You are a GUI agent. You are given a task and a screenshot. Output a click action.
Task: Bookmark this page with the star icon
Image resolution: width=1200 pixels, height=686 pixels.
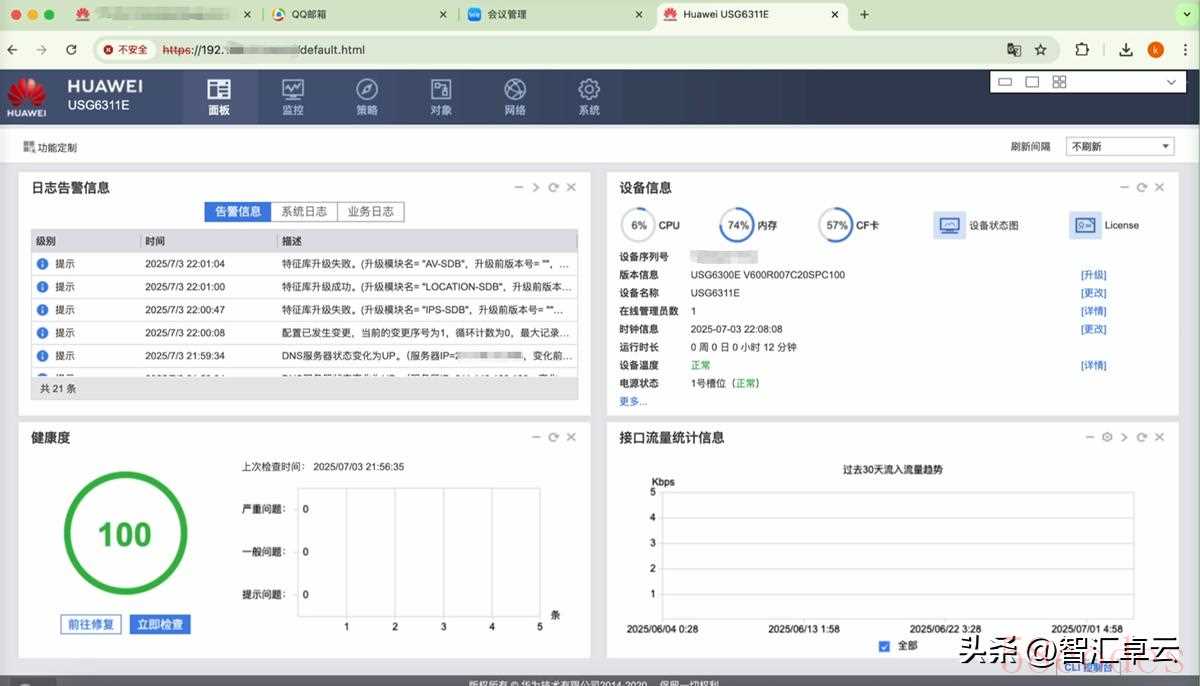[1041, 49]
